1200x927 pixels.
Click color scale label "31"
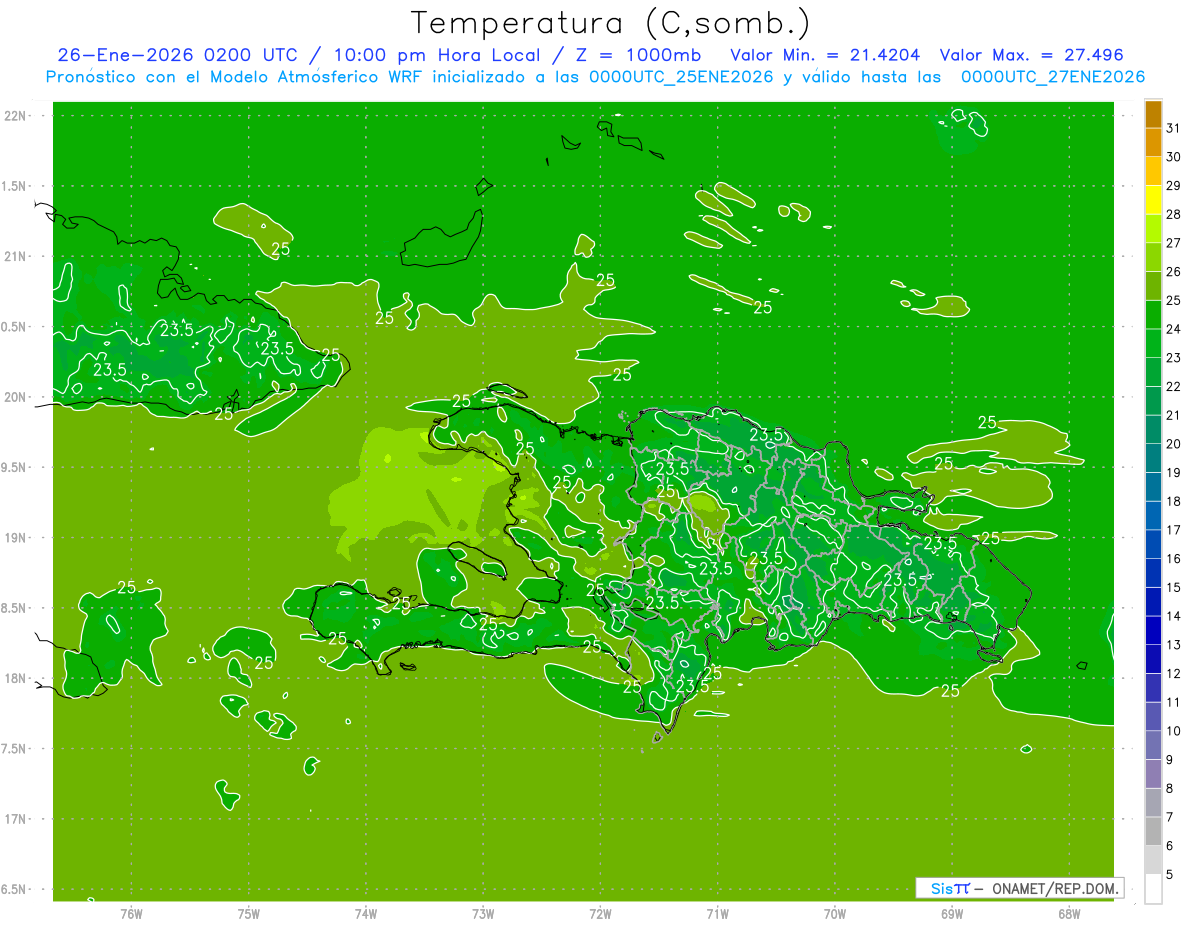(1173, 128)
